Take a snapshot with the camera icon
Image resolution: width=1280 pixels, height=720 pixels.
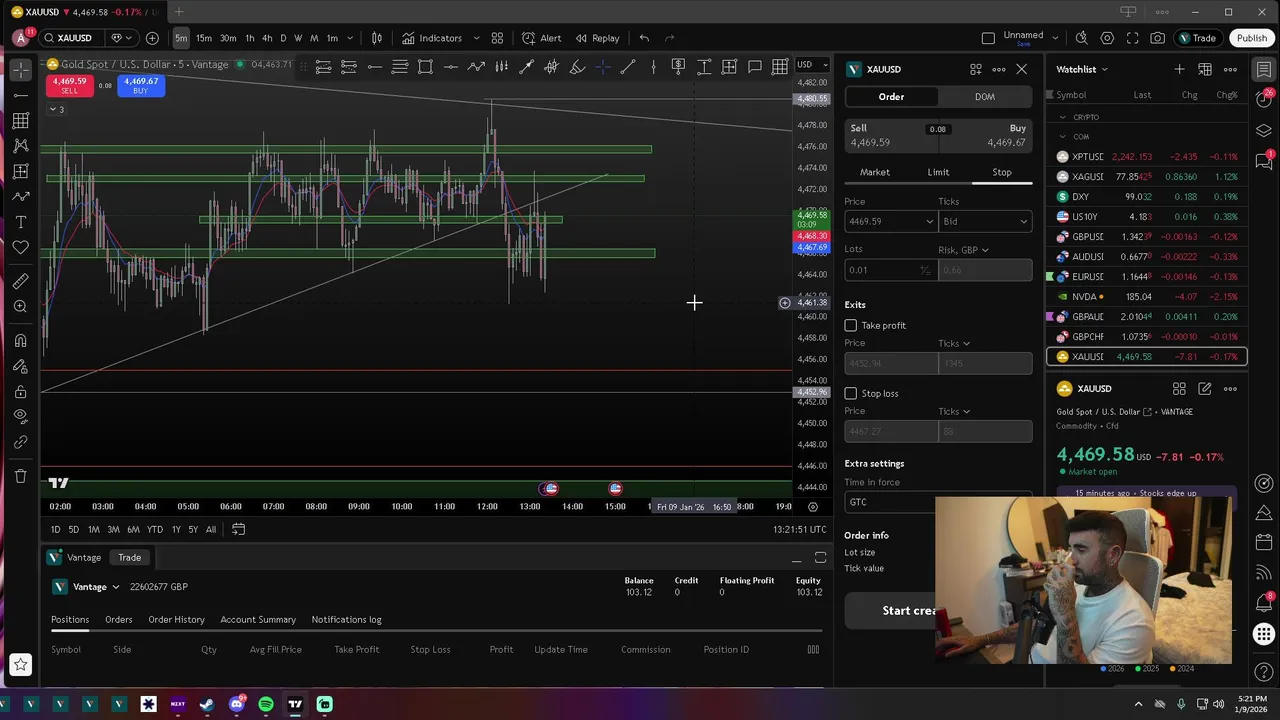click(x=1157, y=38)
